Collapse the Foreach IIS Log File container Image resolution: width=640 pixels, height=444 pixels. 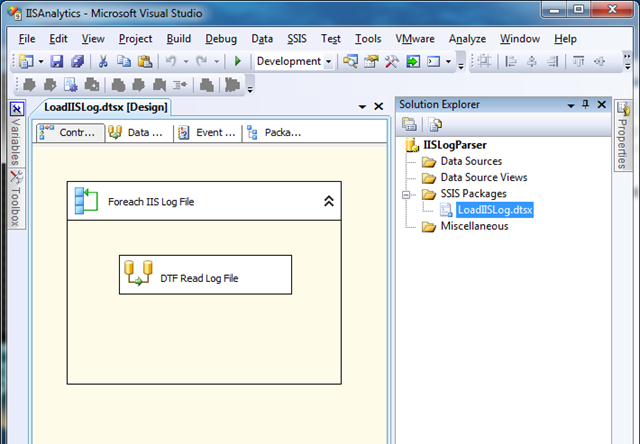click(329, 201)
